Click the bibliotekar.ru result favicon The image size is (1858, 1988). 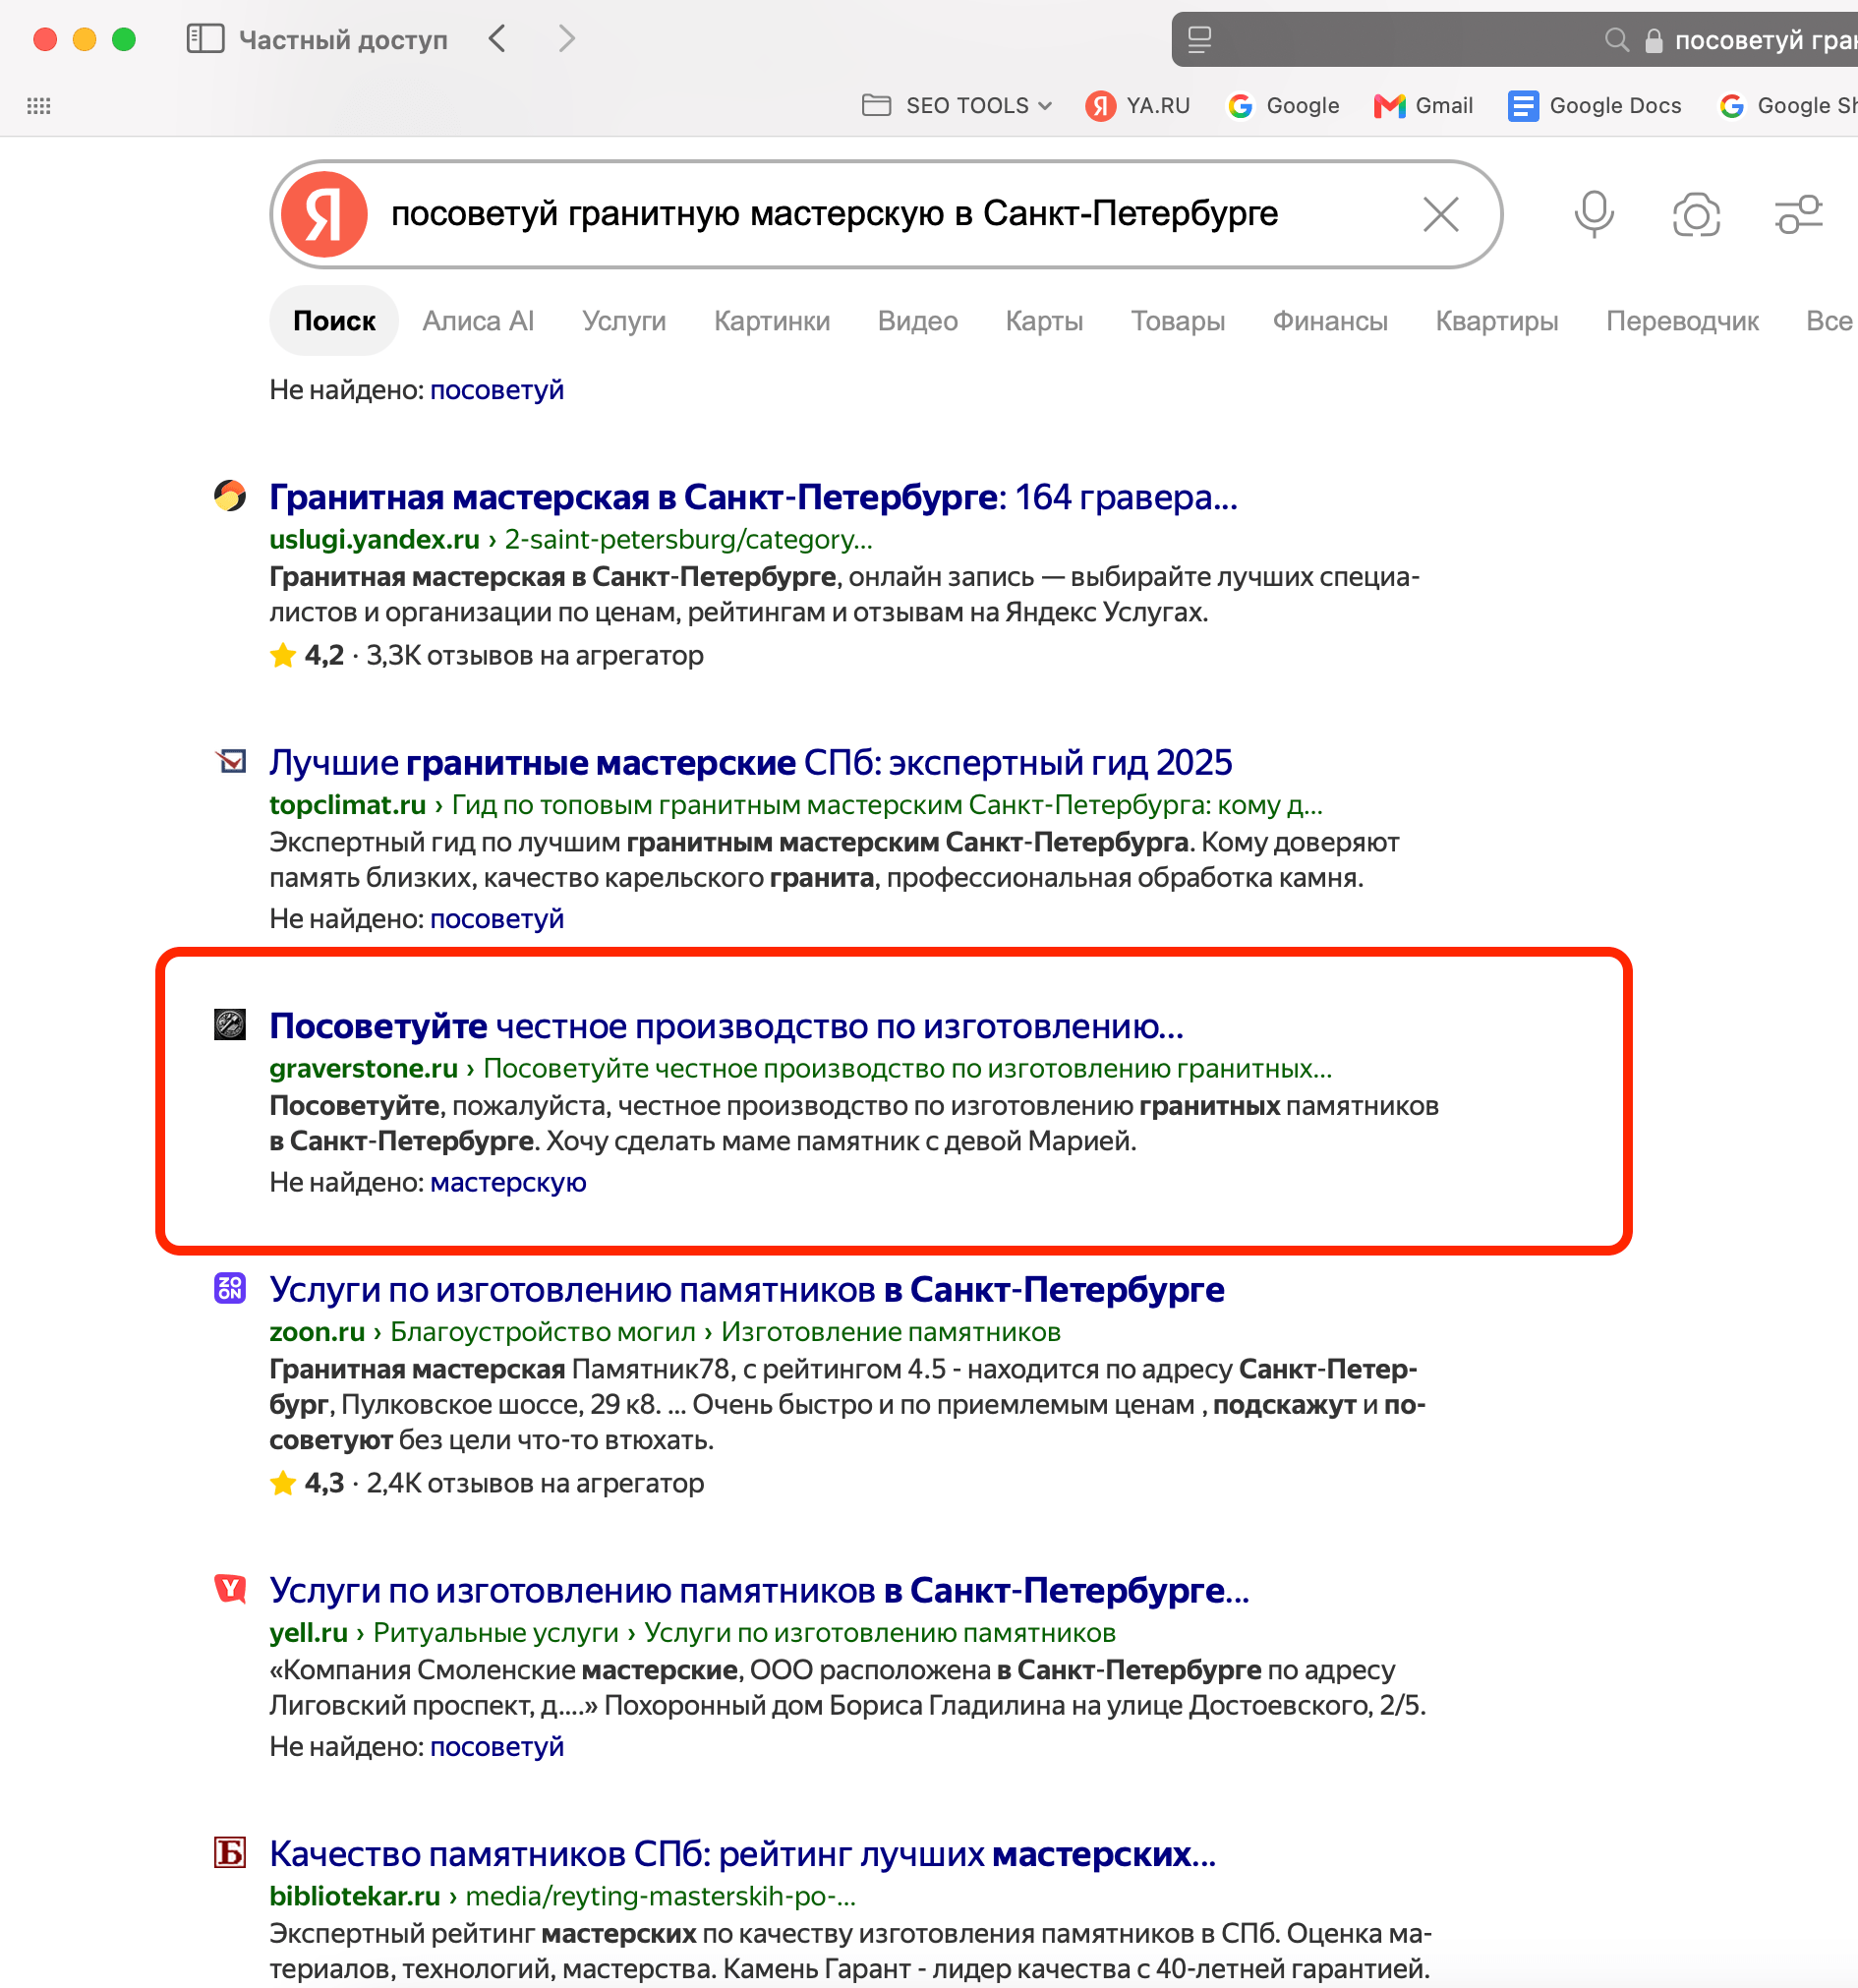[x=230, y=1852]
